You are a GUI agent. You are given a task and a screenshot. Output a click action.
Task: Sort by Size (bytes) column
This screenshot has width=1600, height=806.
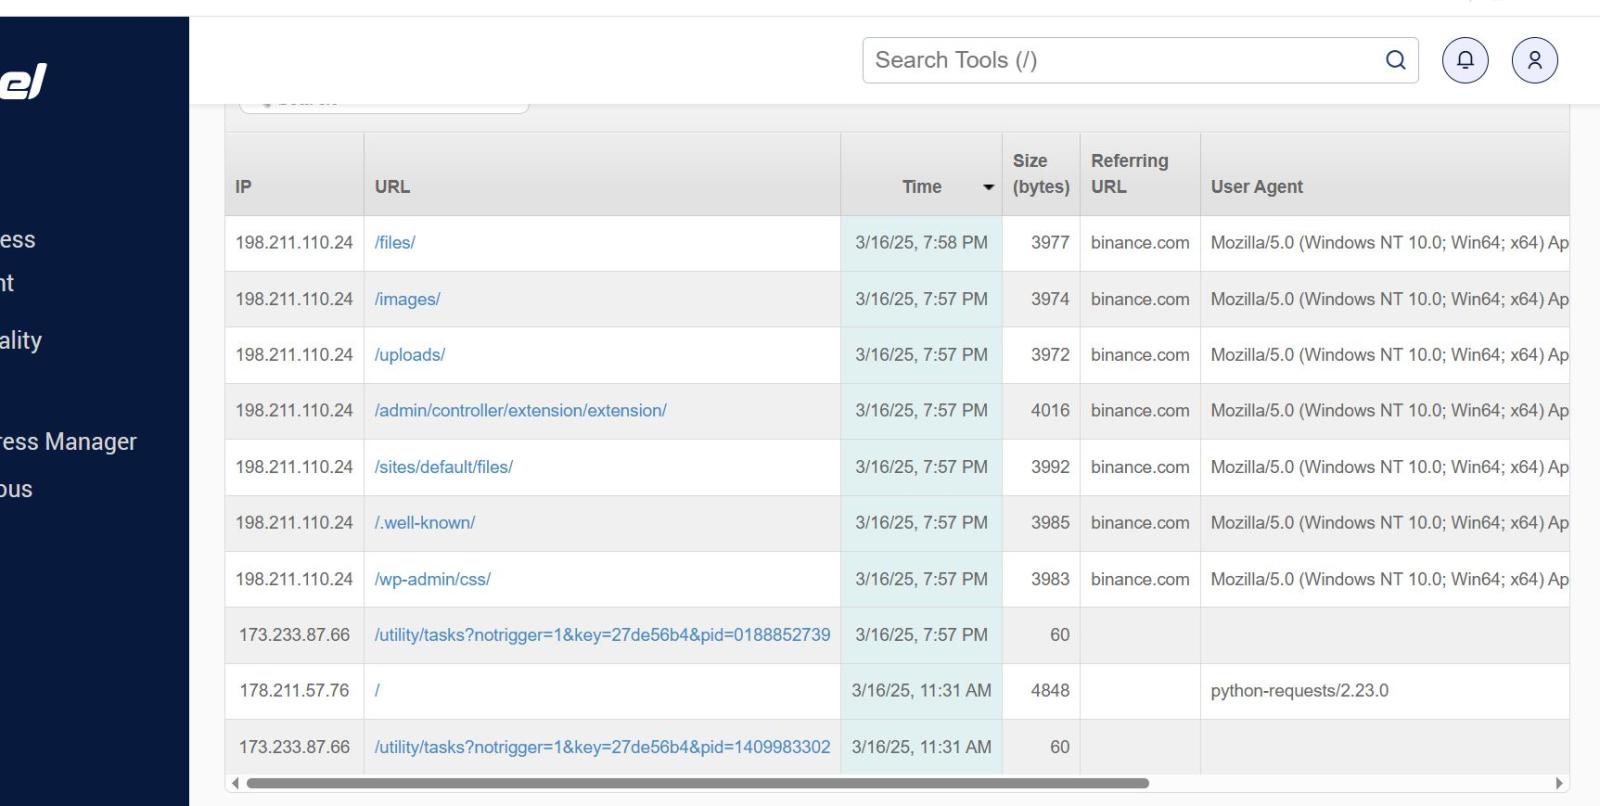pos(1040,174)
